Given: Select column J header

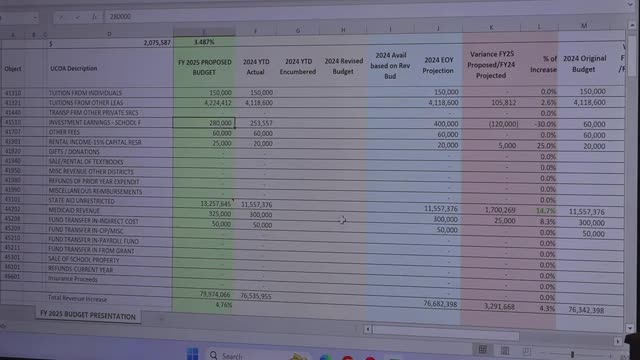Looking at the screenshot, I should pyautogui.click(x=438, y=29).
